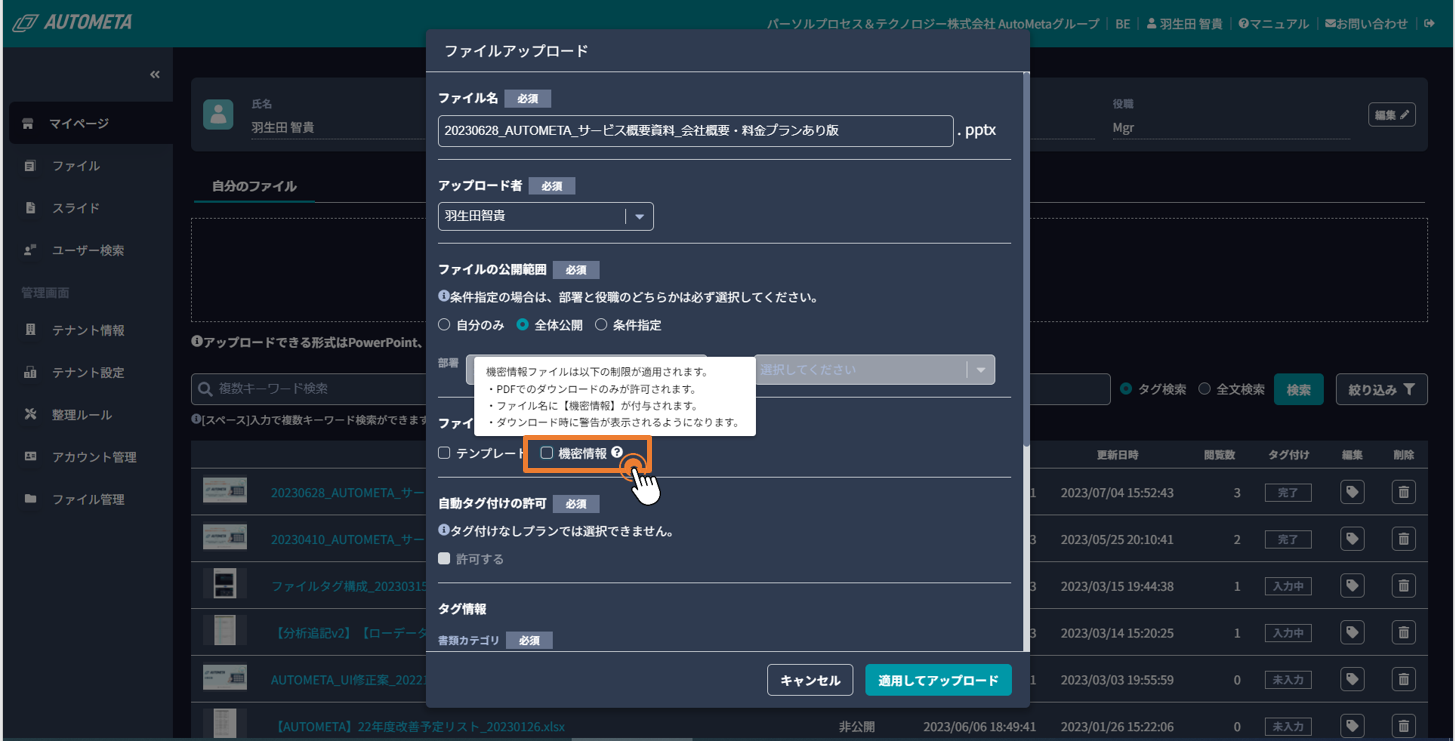This screenshot has height=741, width=1455.
Task: Select the 自分のみ radio button
Action: (x=445, y=325)
